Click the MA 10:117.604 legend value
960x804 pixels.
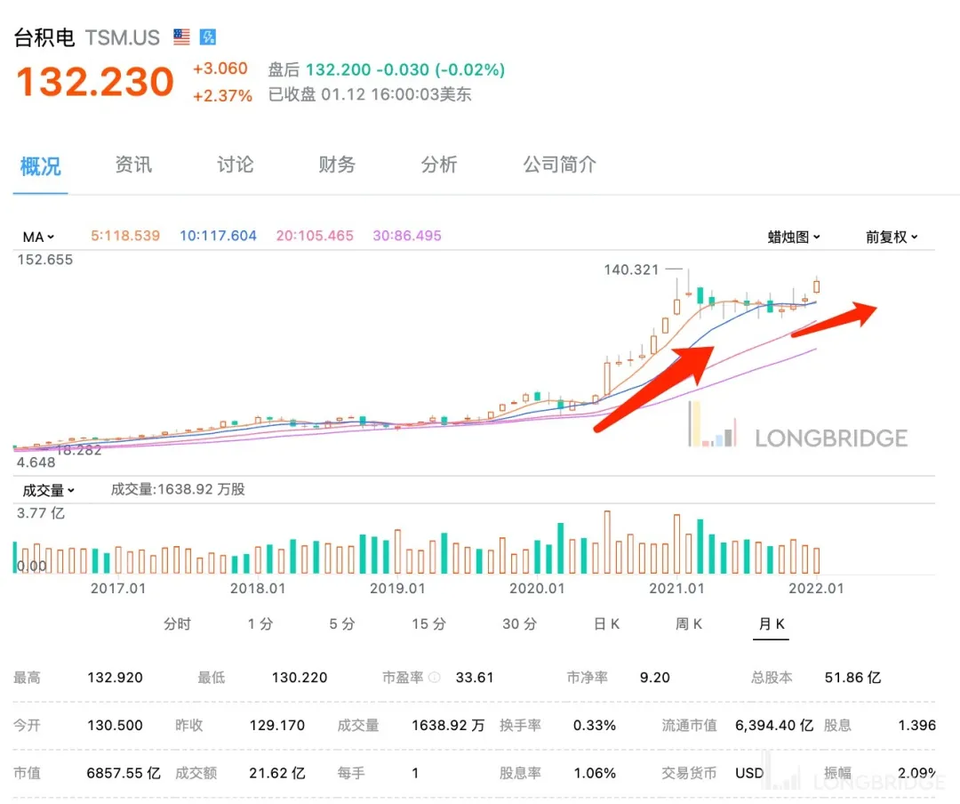[218, 236]
